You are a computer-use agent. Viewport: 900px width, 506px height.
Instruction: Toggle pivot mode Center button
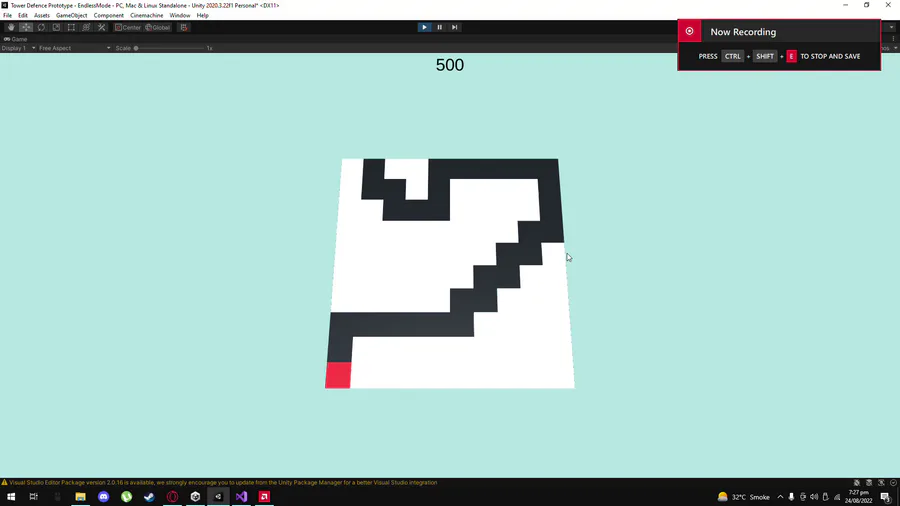click(127, 27)
